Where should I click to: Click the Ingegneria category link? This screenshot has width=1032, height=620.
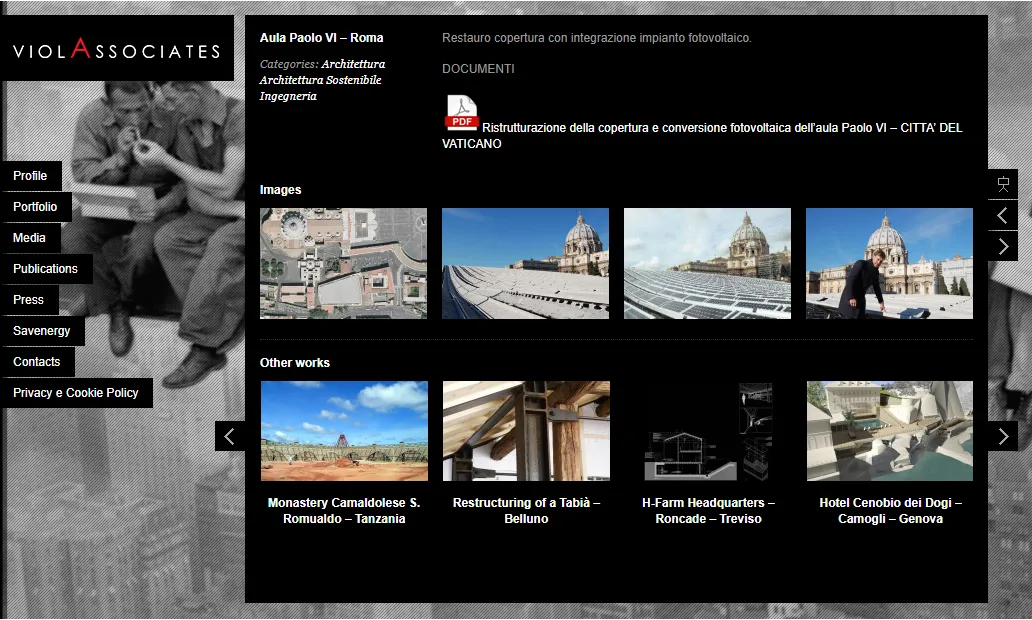[288, 96]
